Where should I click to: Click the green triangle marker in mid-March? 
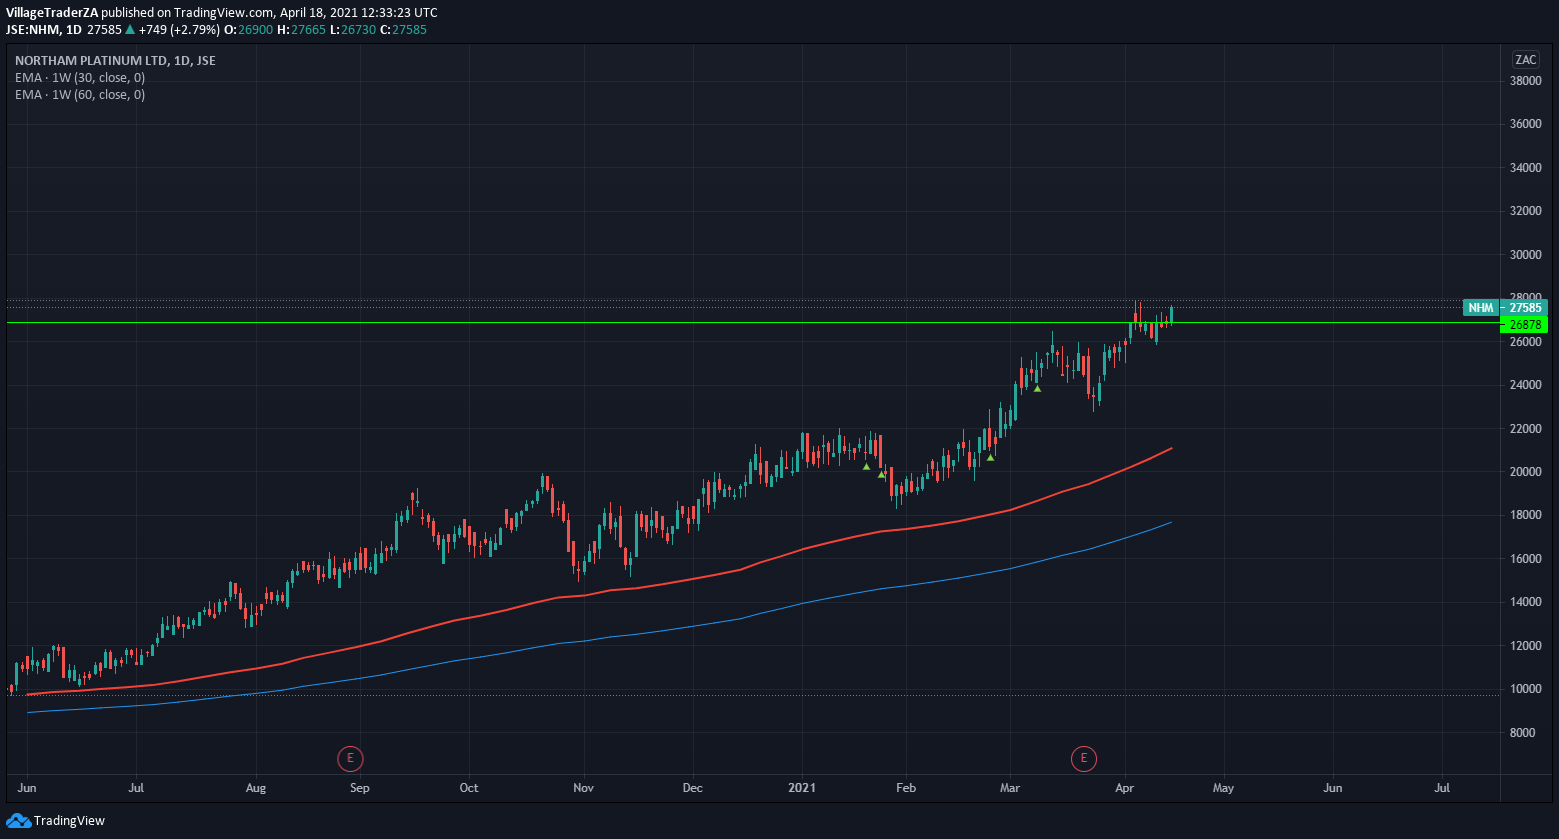coord(1037,388)
